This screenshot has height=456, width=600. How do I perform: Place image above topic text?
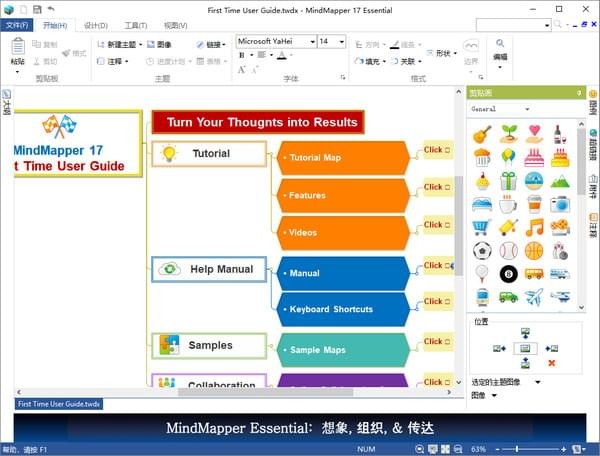tap(525, 333)
